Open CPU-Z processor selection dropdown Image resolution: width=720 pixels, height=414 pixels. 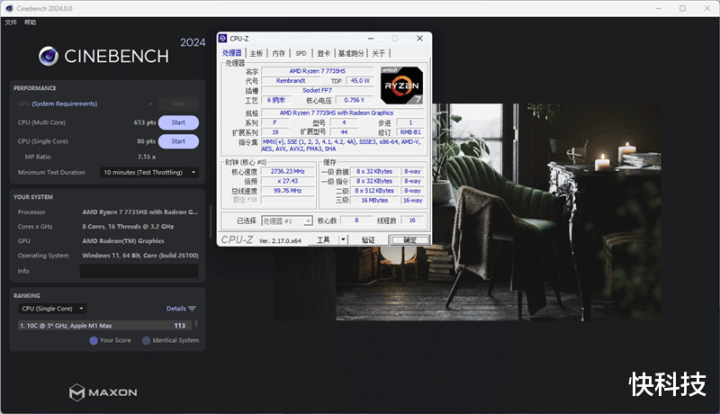point(287,221)
